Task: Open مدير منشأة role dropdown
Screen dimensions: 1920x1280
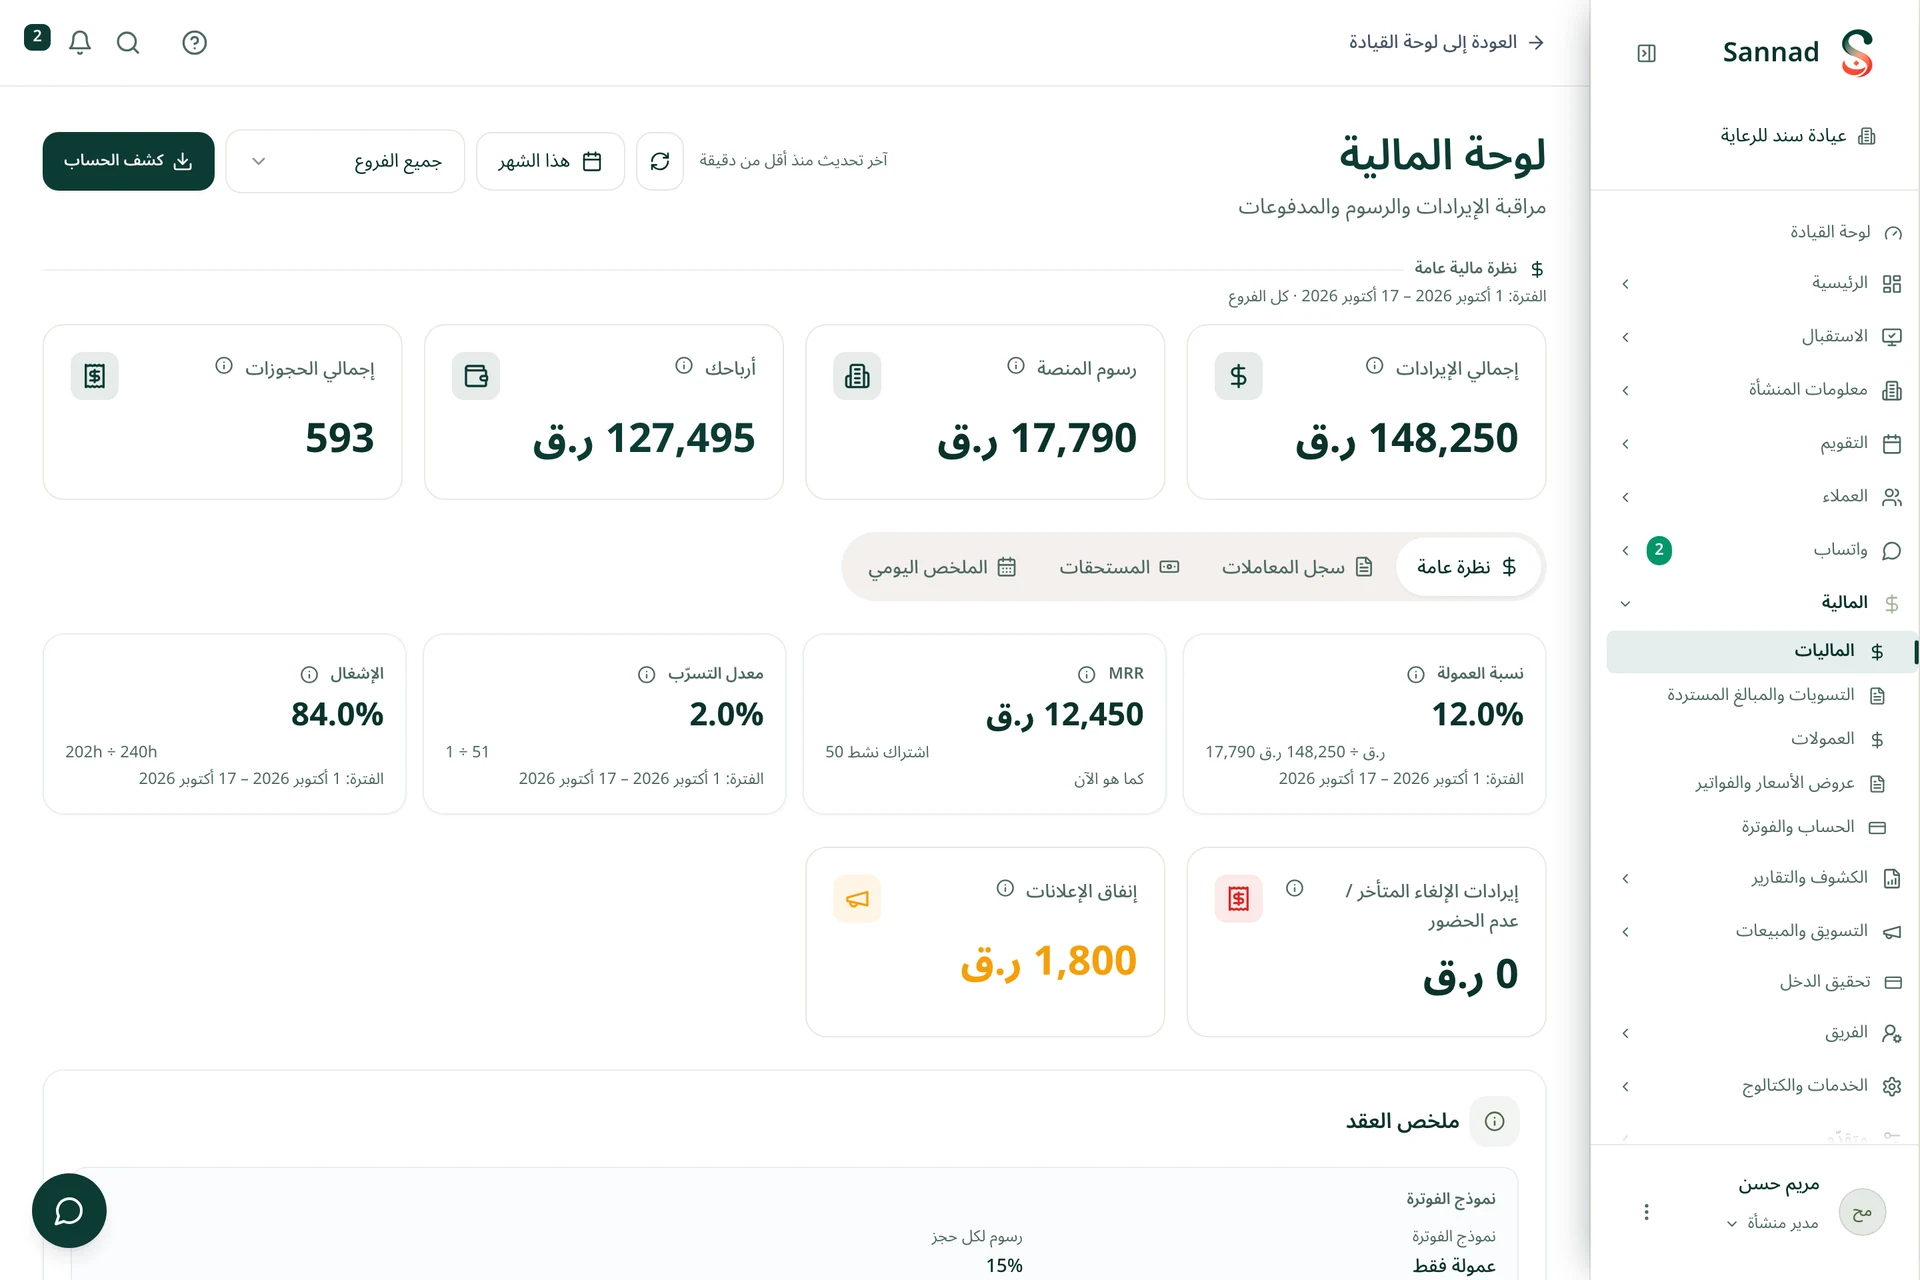Action: [1773, 1223]
